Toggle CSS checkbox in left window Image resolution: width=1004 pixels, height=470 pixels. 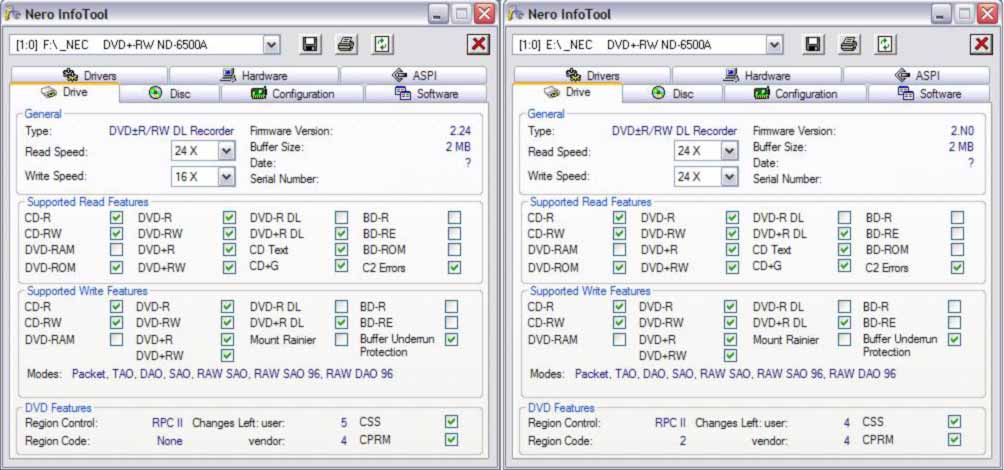click(452, 422)
